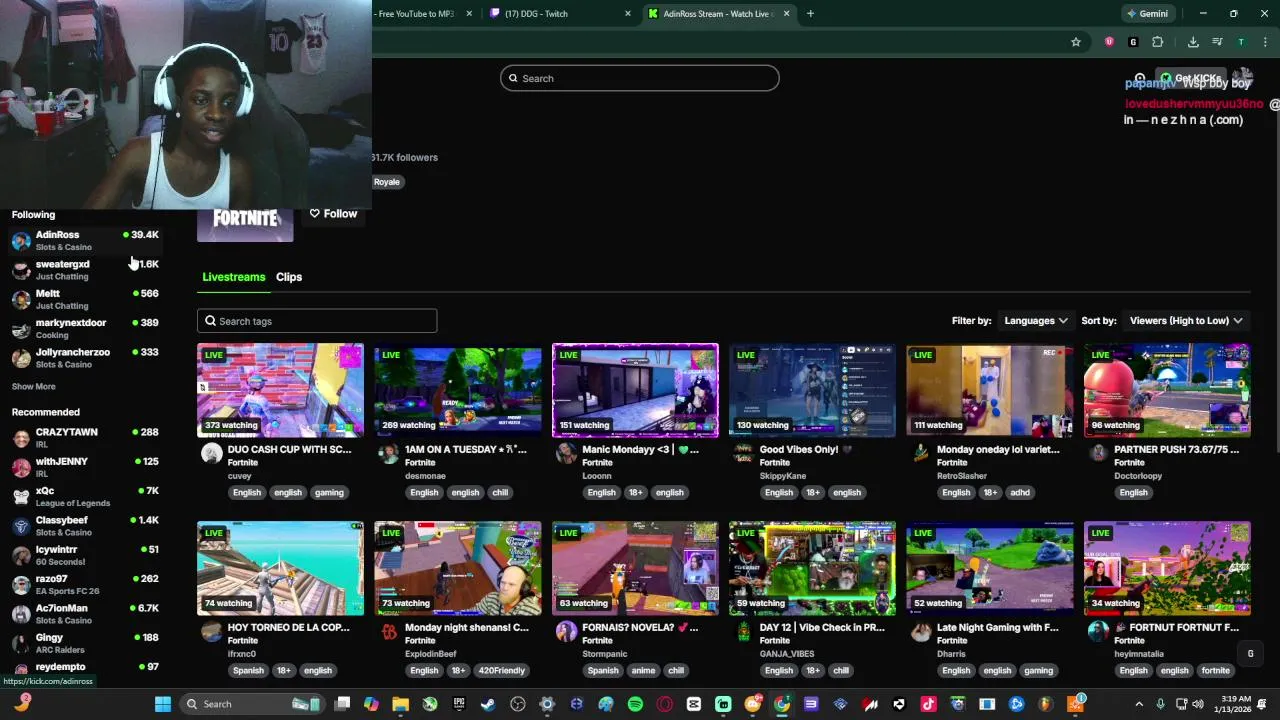Click the Search tags field
Viewport: 1280px width, 720px height.
[x=317, y=321]
